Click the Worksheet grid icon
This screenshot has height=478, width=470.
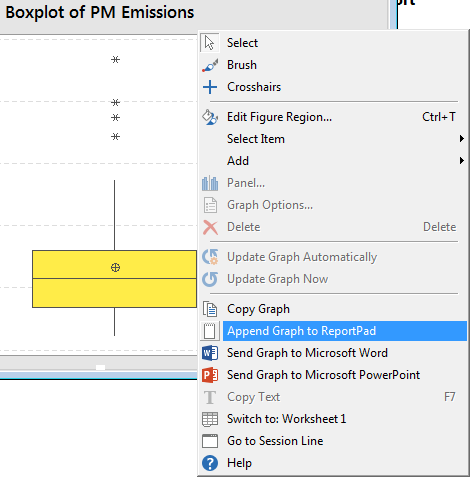tap(210, 419)
